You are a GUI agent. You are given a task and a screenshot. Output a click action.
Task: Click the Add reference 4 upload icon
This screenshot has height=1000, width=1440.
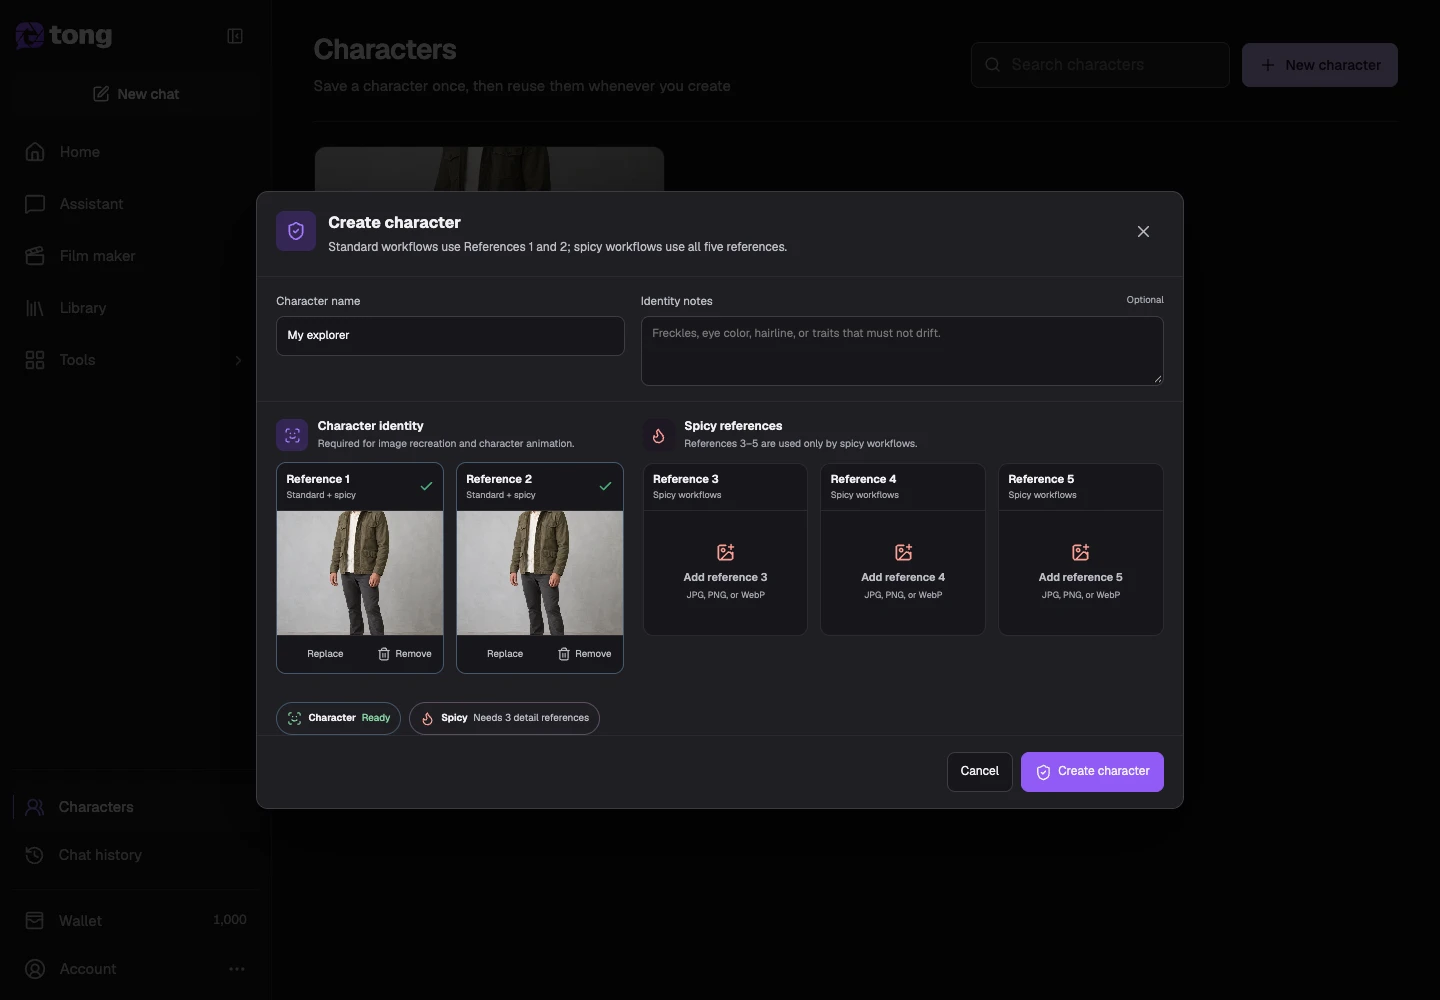pos(903,552)
